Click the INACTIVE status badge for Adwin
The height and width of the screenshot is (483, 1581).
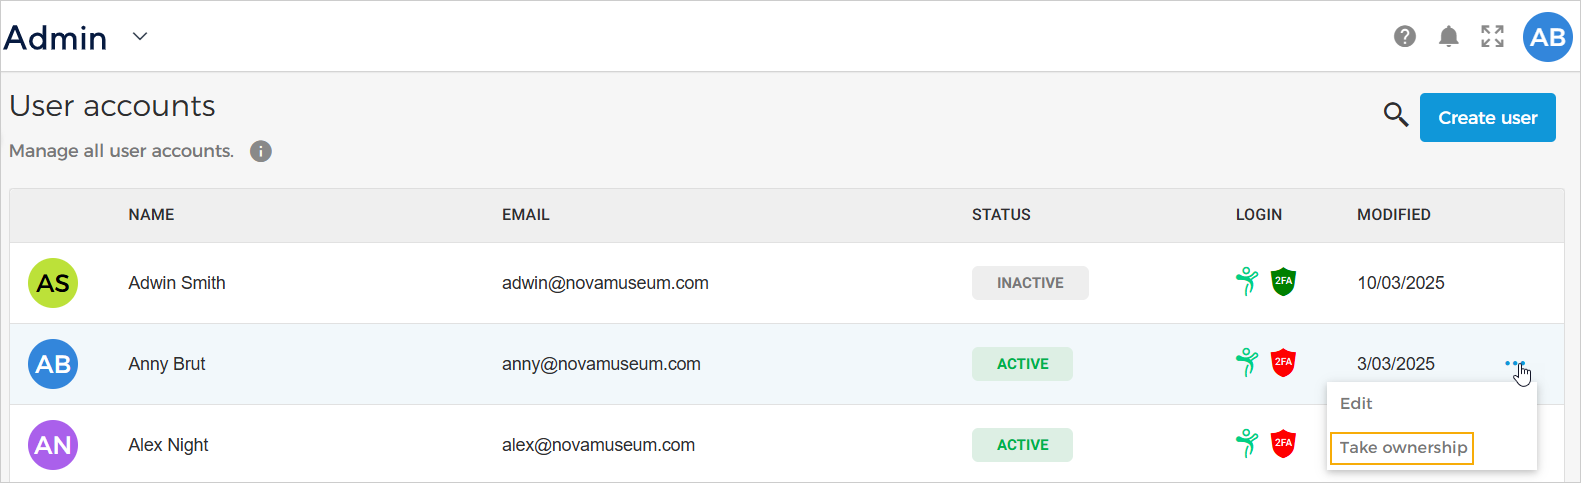click(1030, 283)
